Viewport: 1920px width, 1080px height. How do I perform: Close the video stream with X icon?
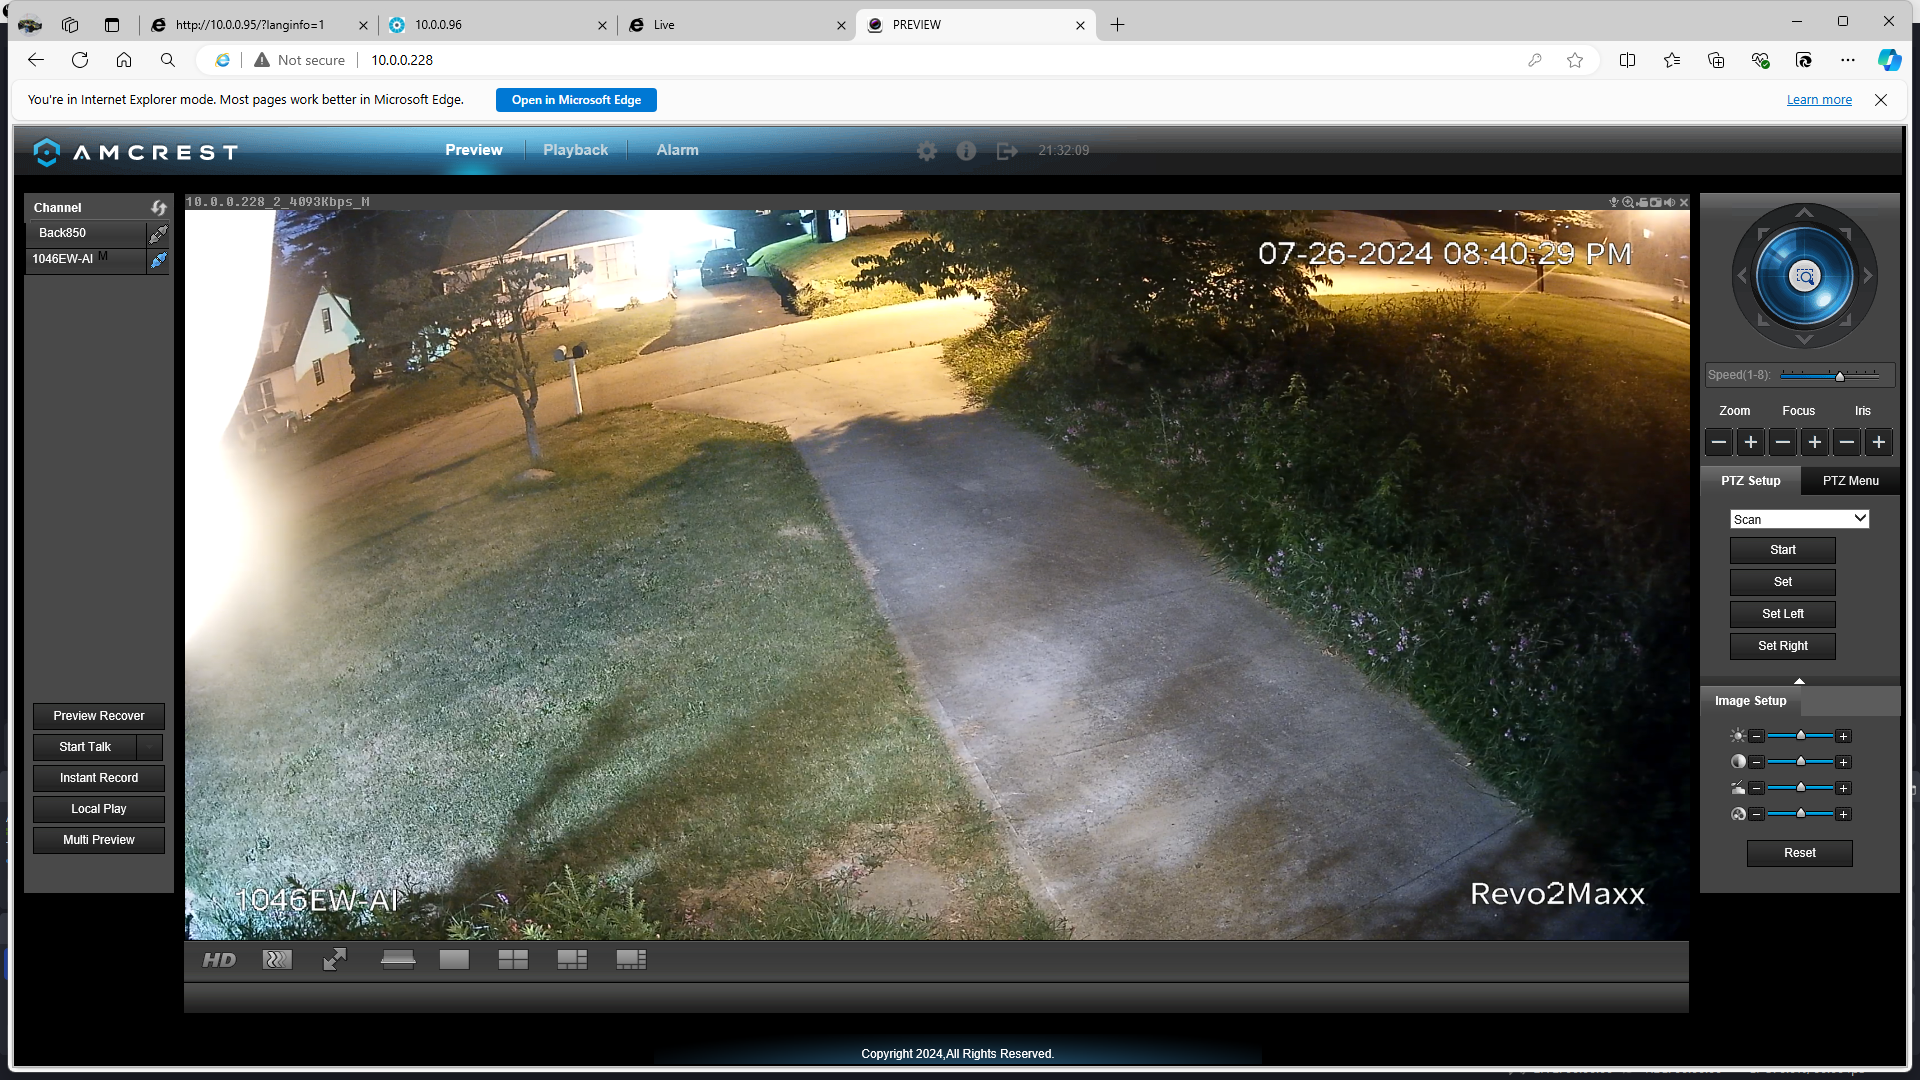pos(1684,202)
